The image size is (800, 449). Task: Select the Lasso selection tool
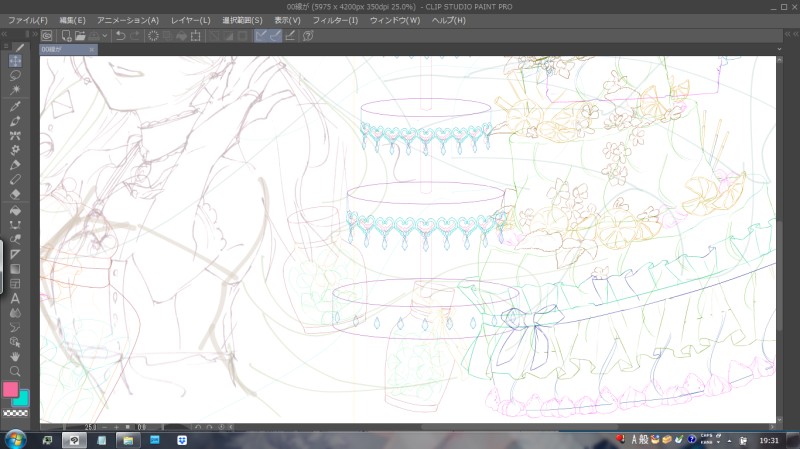point(15,76)
